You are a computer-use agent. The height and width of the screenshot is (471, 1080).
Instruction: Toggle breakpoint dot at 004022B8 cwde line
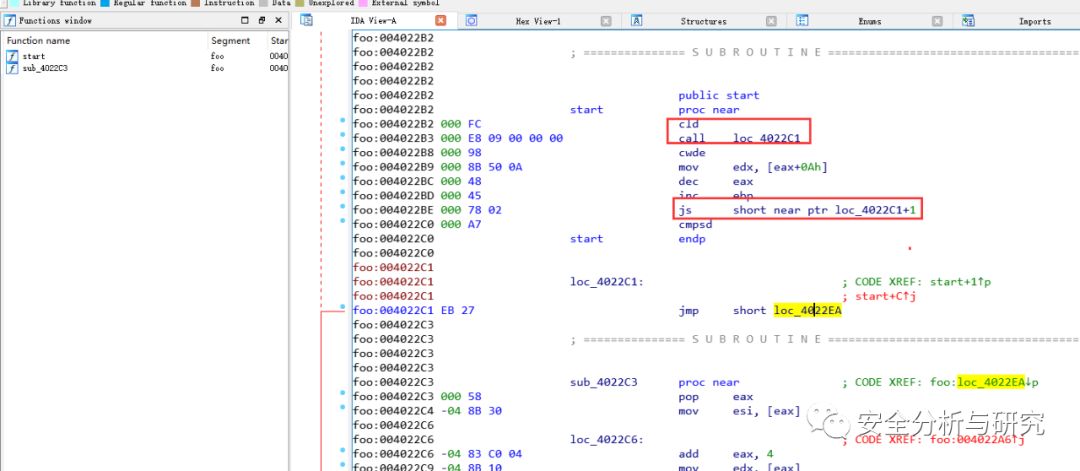pyautogui.click(x=343, y=149)
